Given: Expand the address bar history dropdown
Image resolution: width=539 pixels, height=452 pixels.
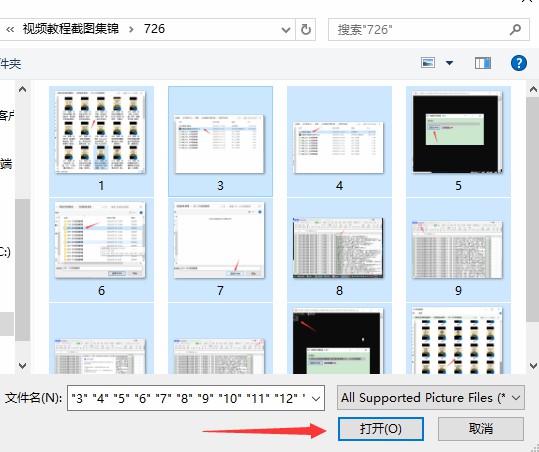Looking at the screenshot, I should [286, 30].
